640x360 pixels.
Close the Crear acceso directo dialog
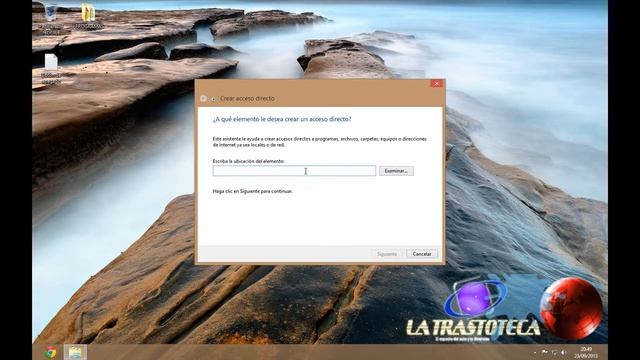click(436, 83)
